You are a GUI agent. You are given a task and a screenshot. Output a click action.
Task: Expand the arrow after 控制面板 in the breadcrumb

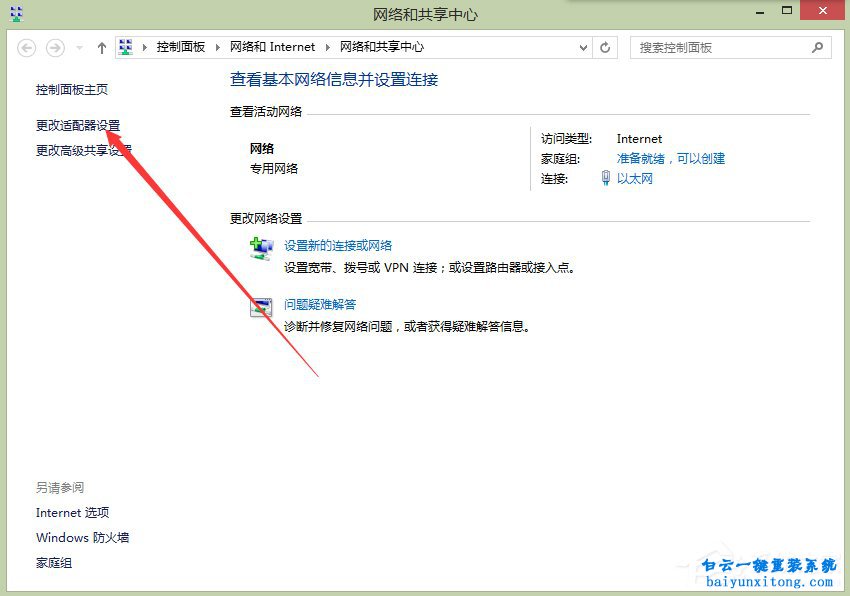[x=220, y=47]
